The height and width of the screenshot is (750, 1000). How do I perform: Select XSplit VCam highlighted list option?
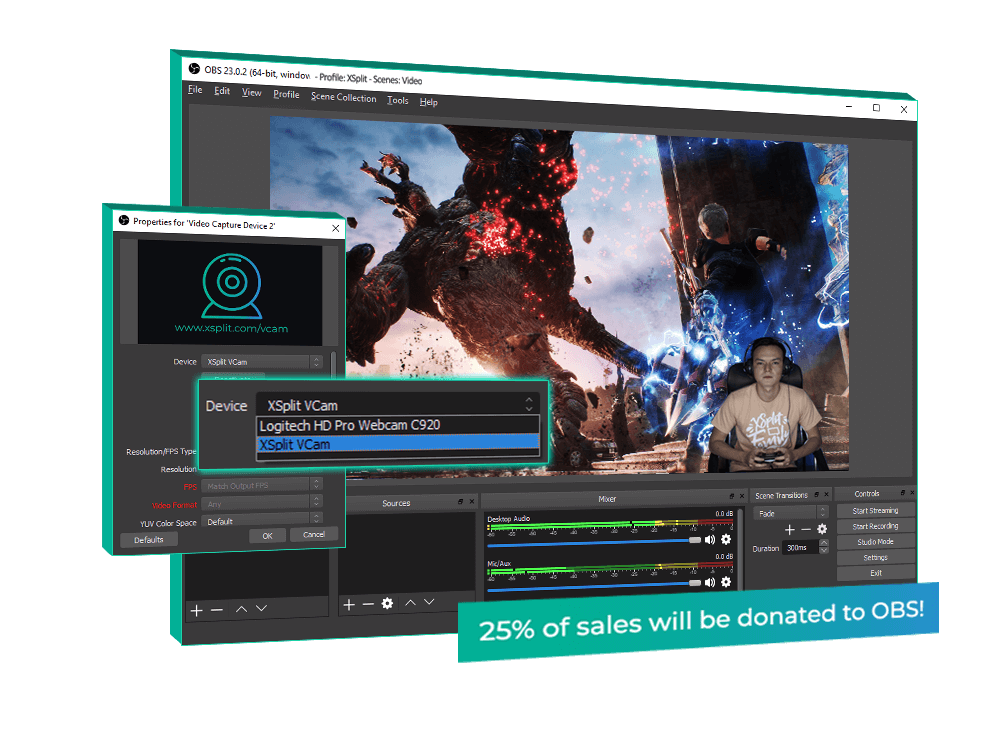click(398, 444)
